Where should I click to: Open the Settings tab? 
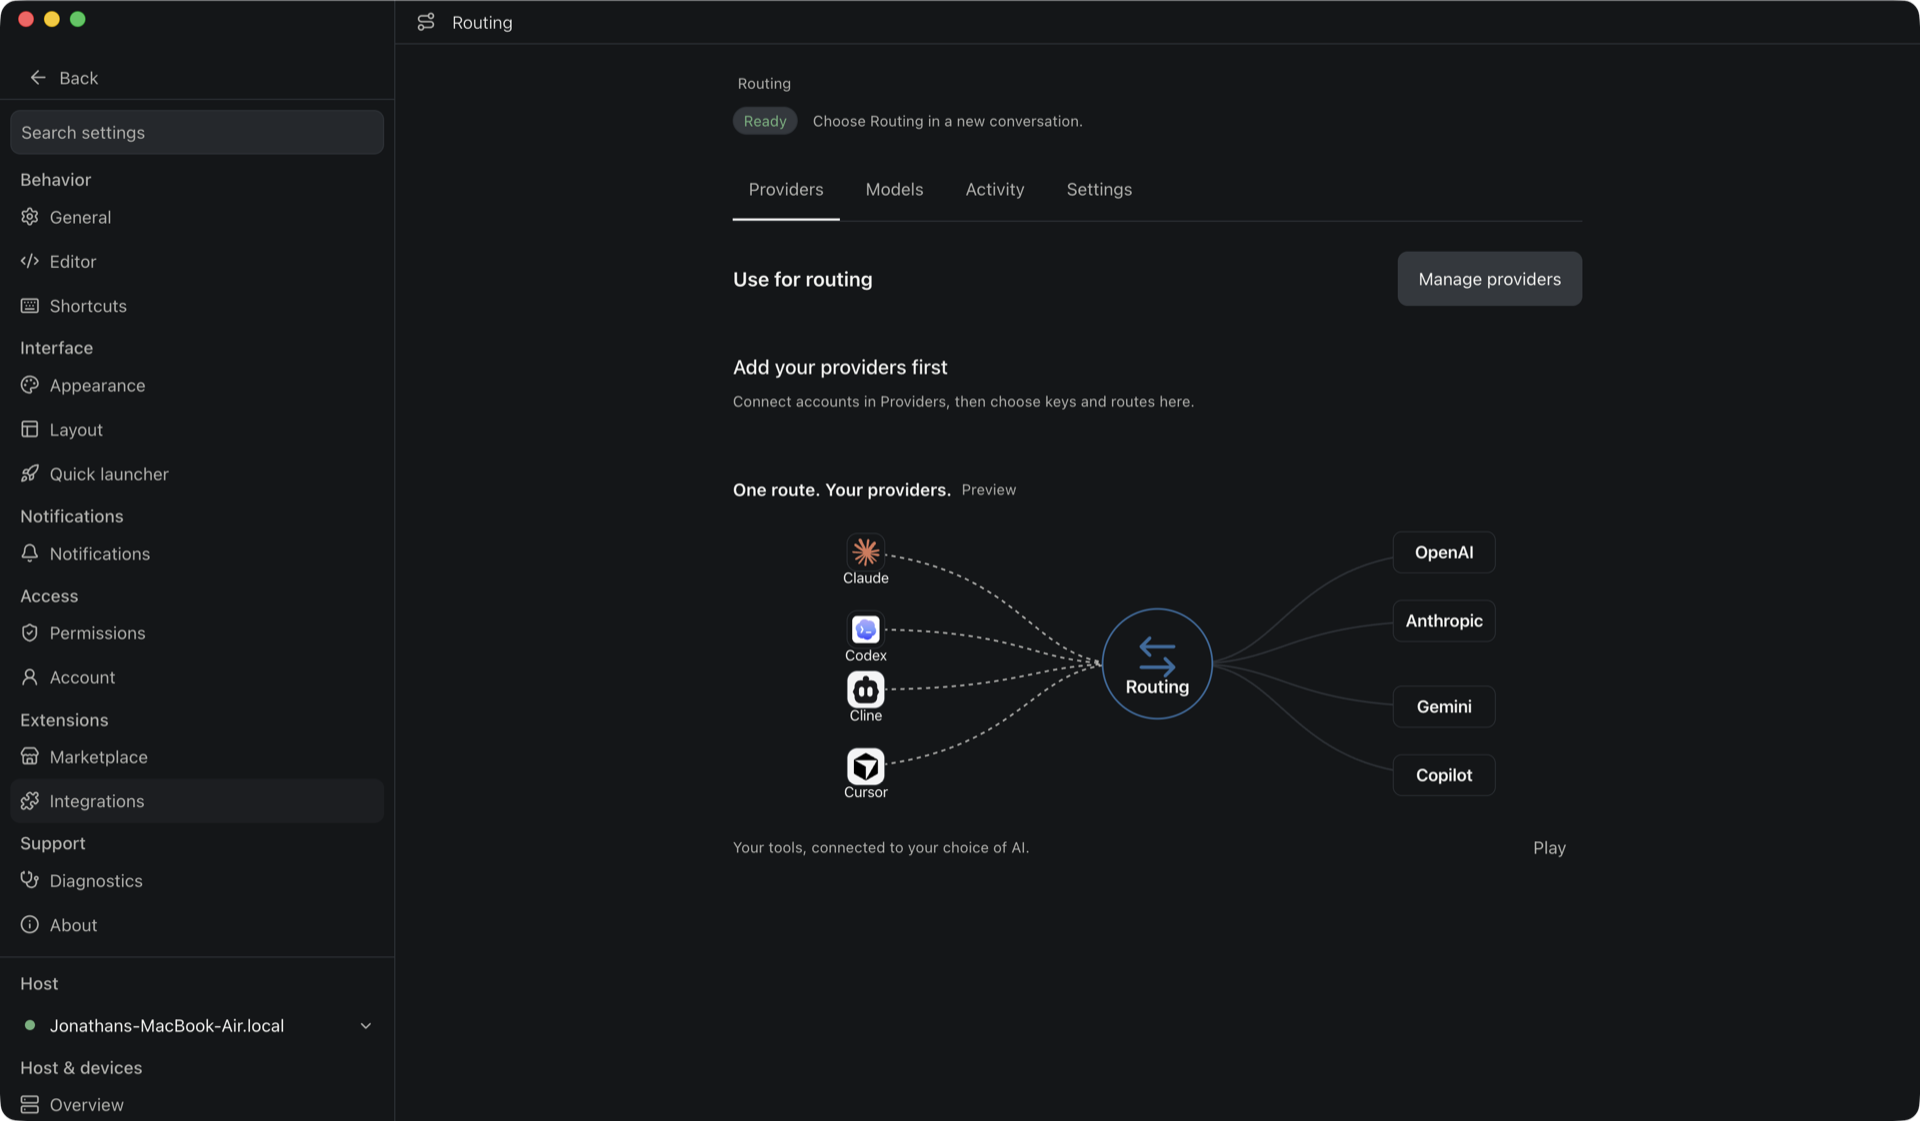coord(1099,190)
